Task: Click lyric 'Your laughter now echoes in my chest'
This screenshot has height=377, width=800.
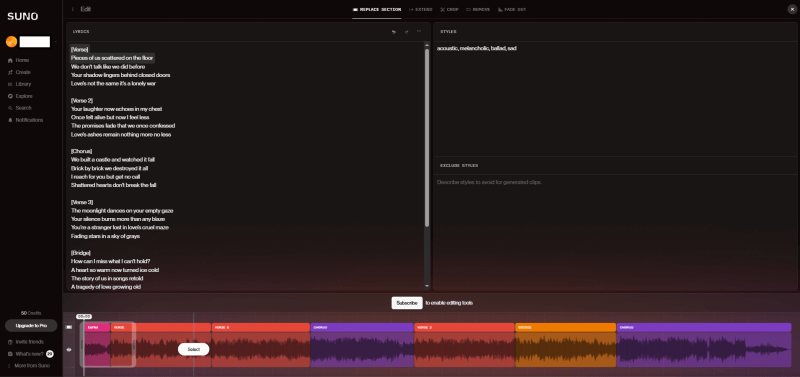Action: 116,109
